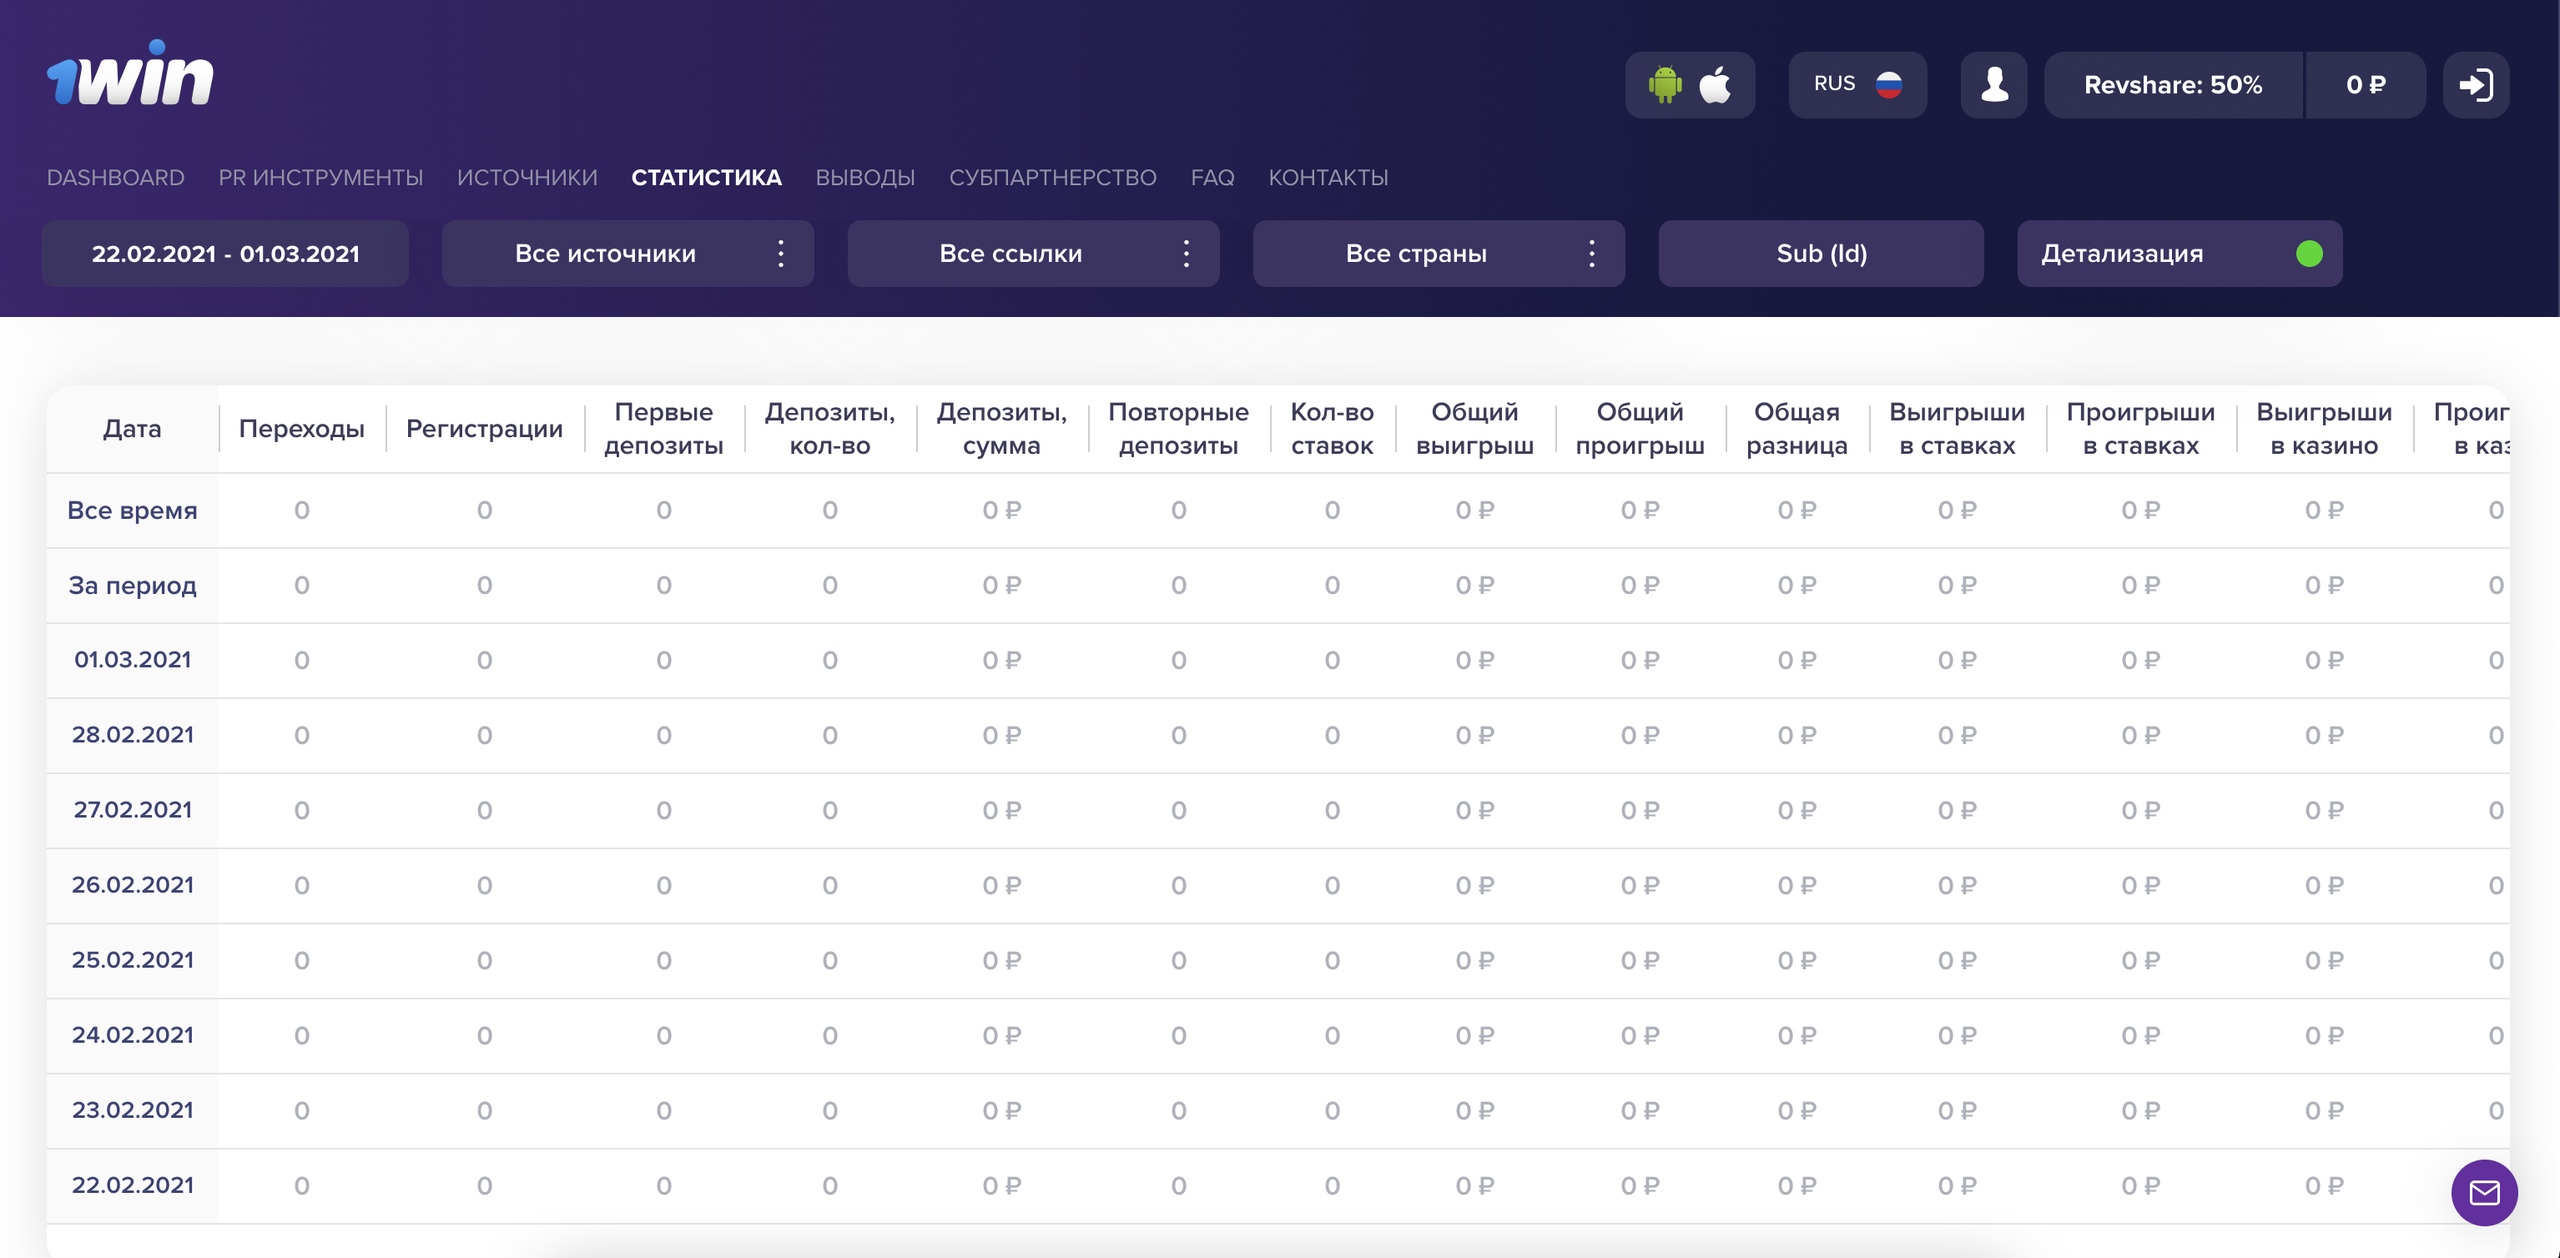Click the Russian flag icon
The image size is (2560, 1258).
click(x=1889, y=85)
